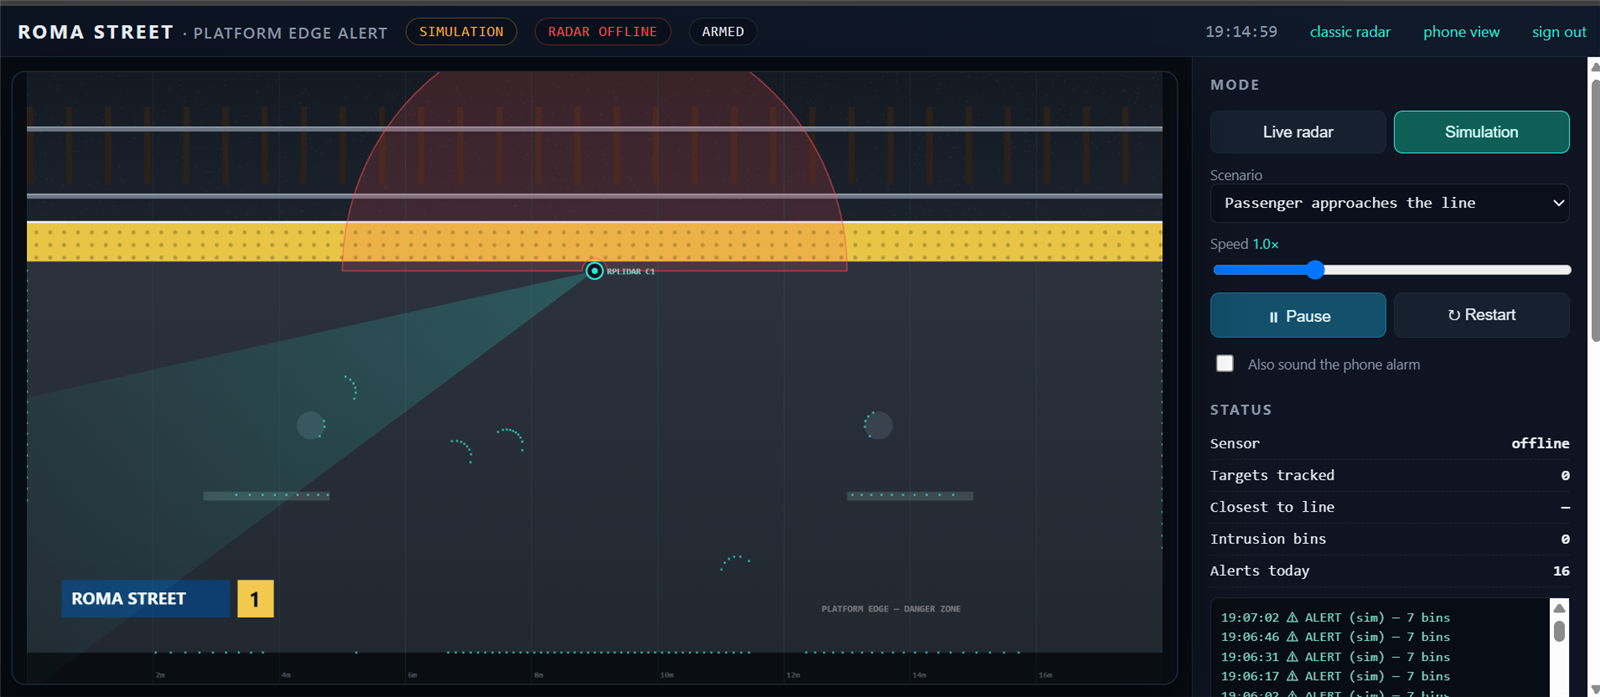Select Simulation mode button
The height and width of the screenshot is (697, 1600).
(x=1481, y=132)
